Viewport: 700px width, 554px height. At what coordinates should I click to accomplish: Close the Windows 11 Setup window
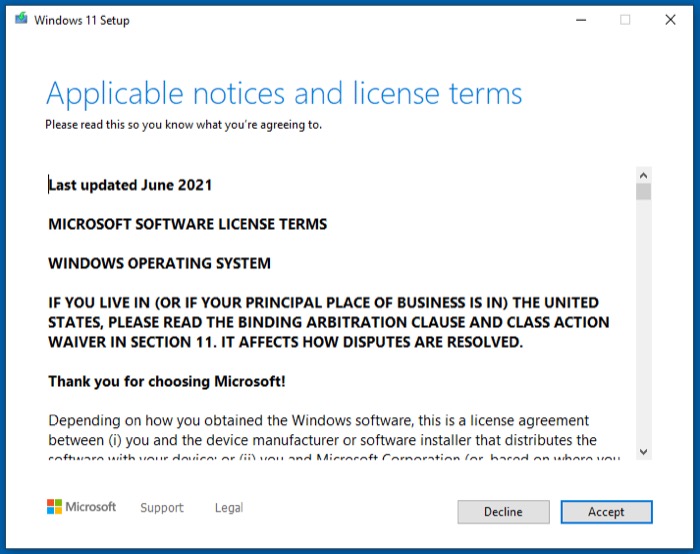pyautogui.click(x=670, y=20)
